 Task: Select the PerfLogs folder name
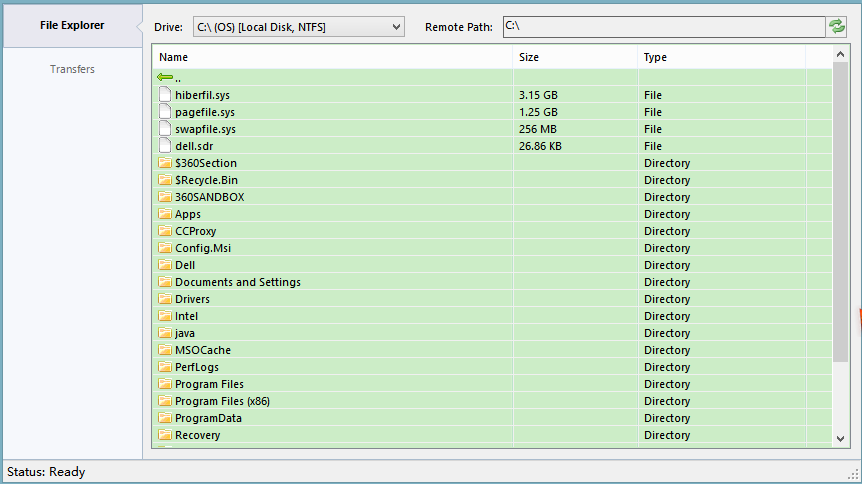tap(196, 367)
